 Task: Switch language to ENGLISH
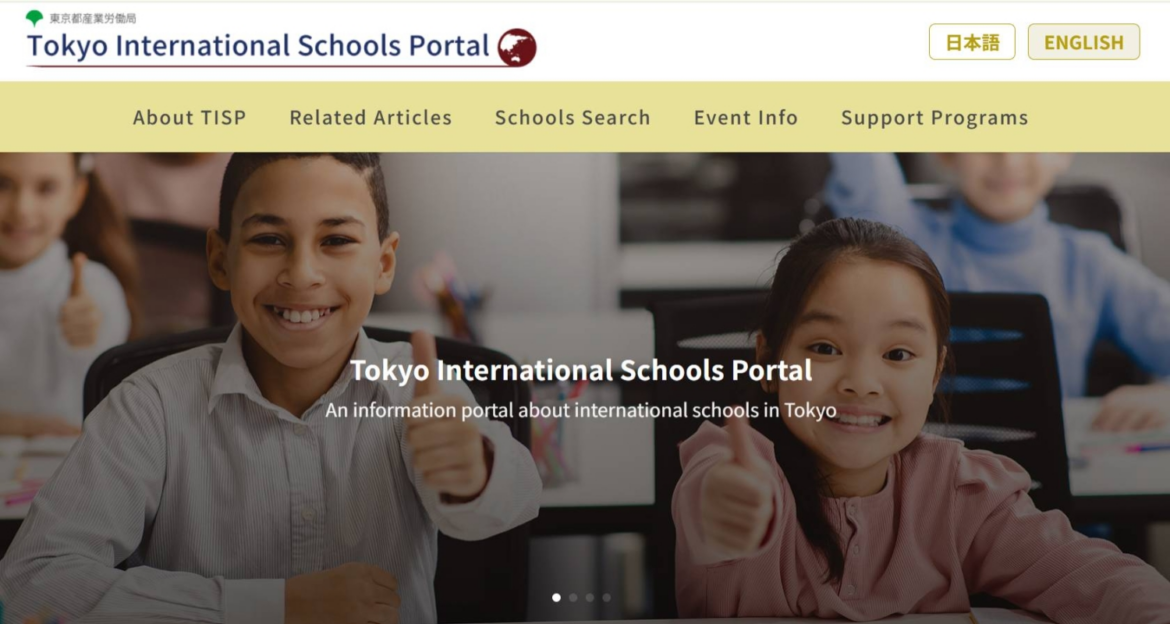[x=1083, y=42]
